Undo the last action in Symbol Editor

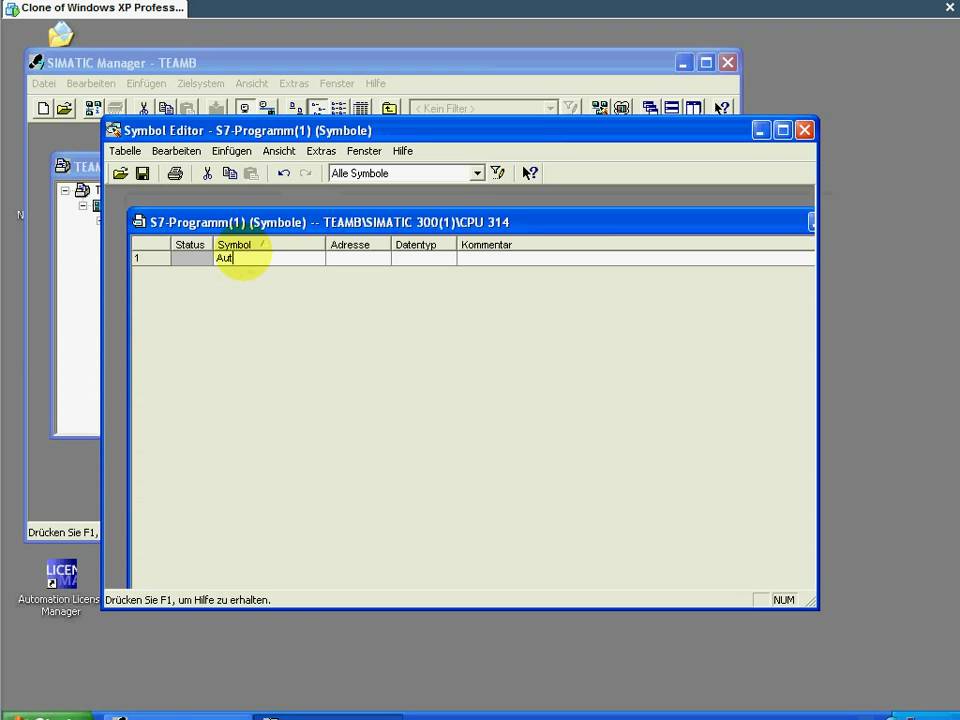283,173
